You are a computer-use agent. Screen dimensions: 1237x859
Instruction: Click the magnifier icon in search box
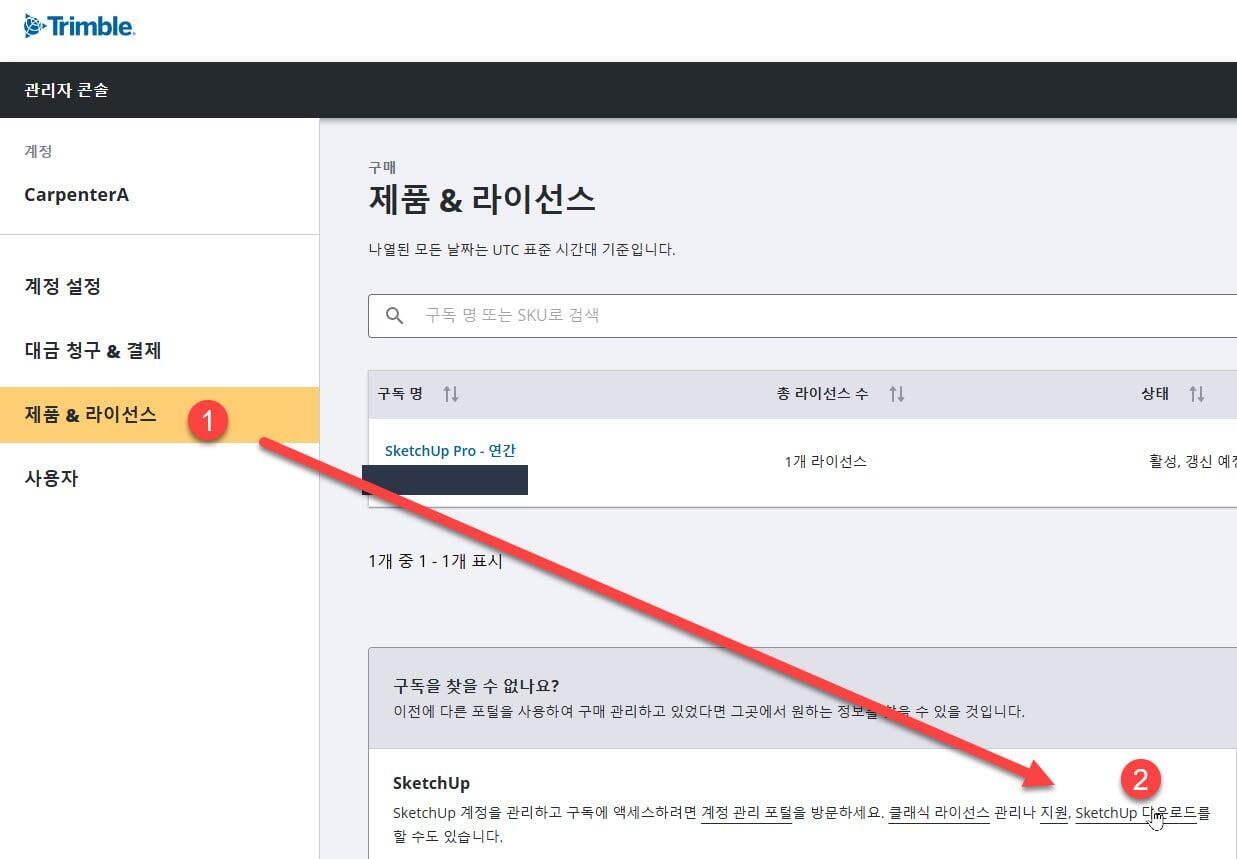(x=395, y=315)
